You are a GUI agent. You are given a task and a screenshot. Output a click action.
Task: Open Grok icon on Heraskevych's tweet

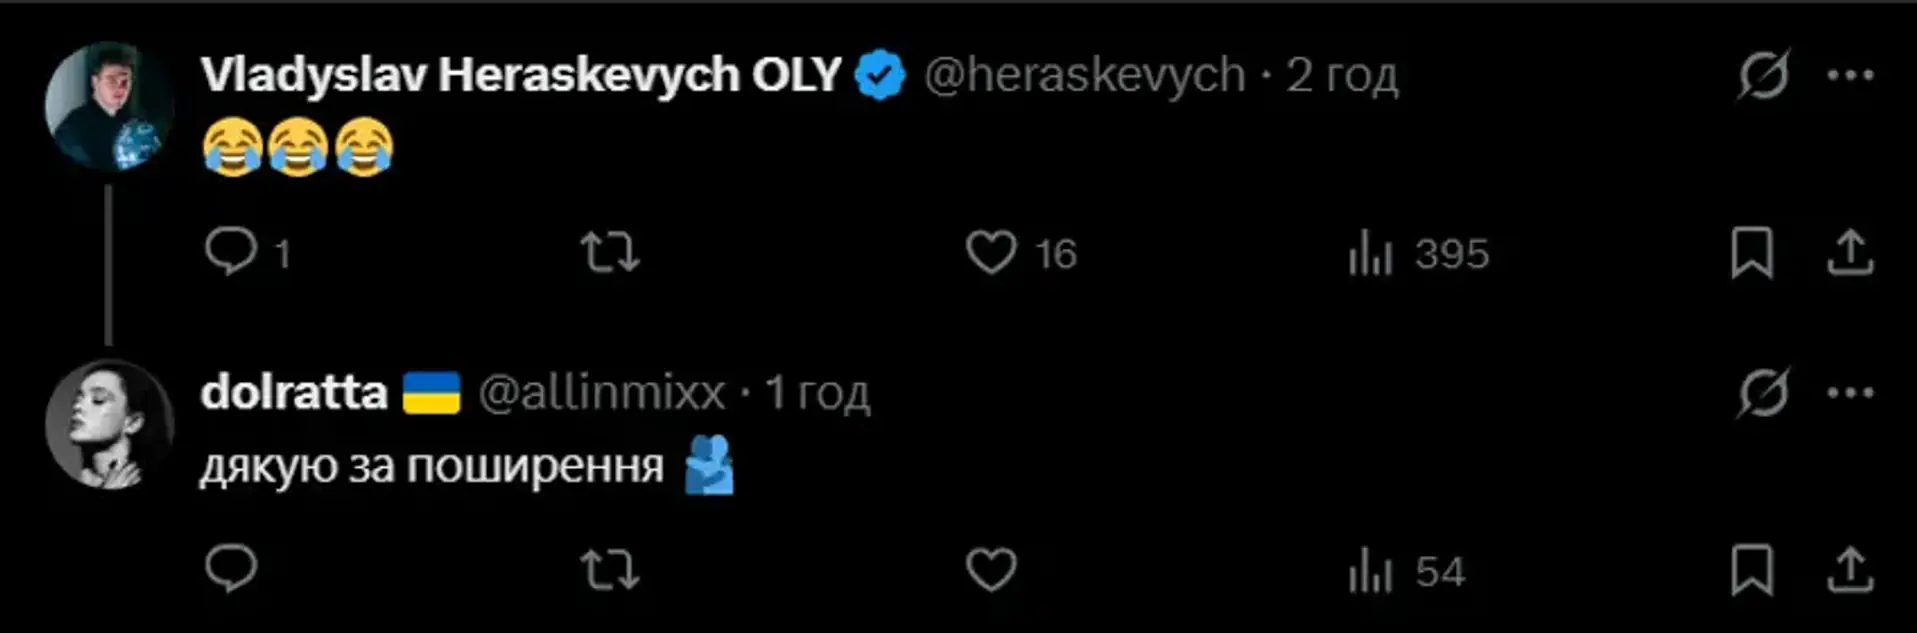(1763, 75)
